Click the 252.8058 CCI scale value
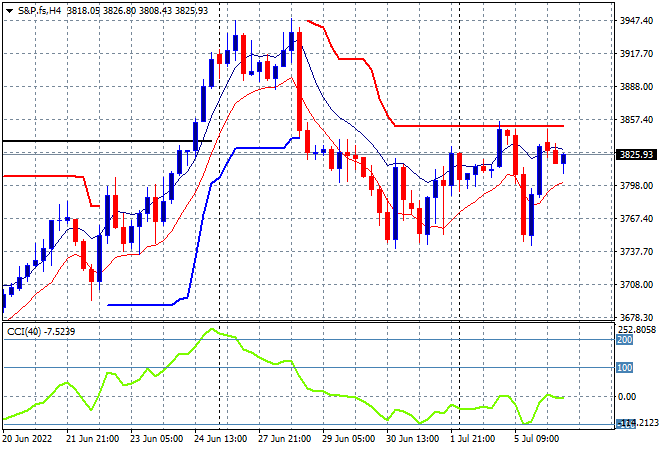The height and width of the screenshot is (450, 660). [x=636, y=330]
